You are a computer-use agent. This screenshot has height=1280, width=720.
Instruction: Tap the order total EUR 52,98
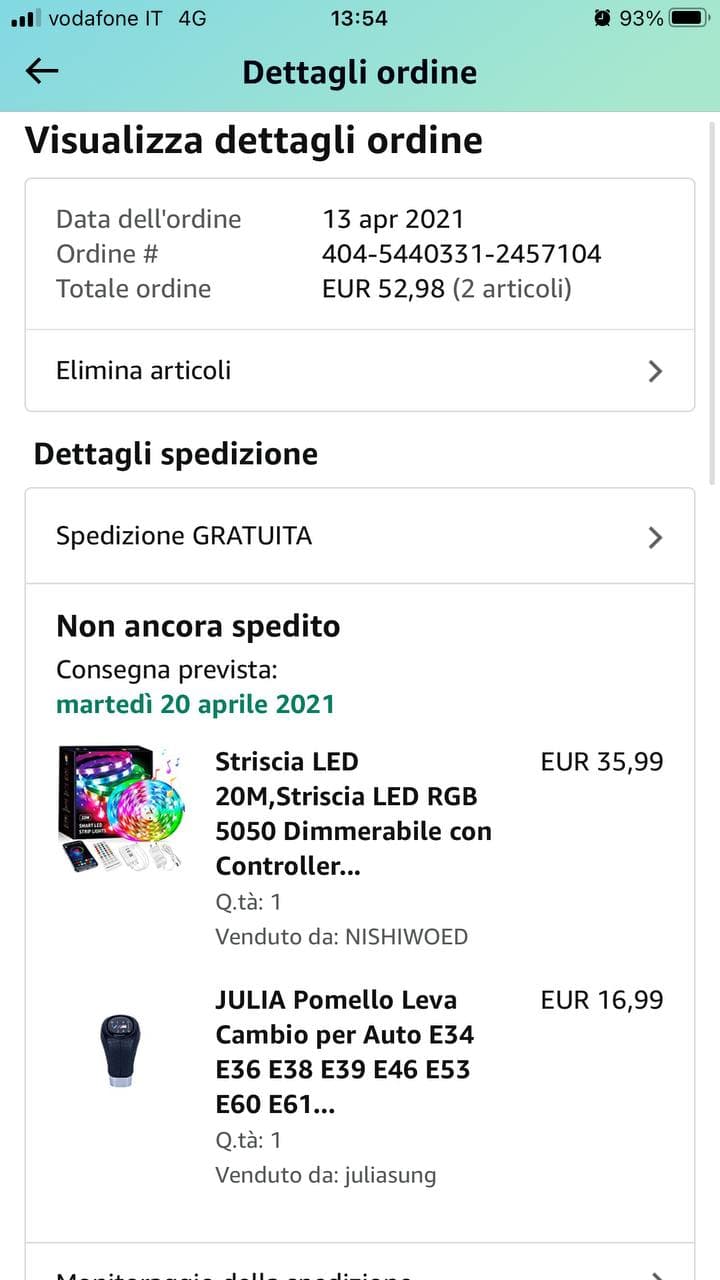pos(384,289)
